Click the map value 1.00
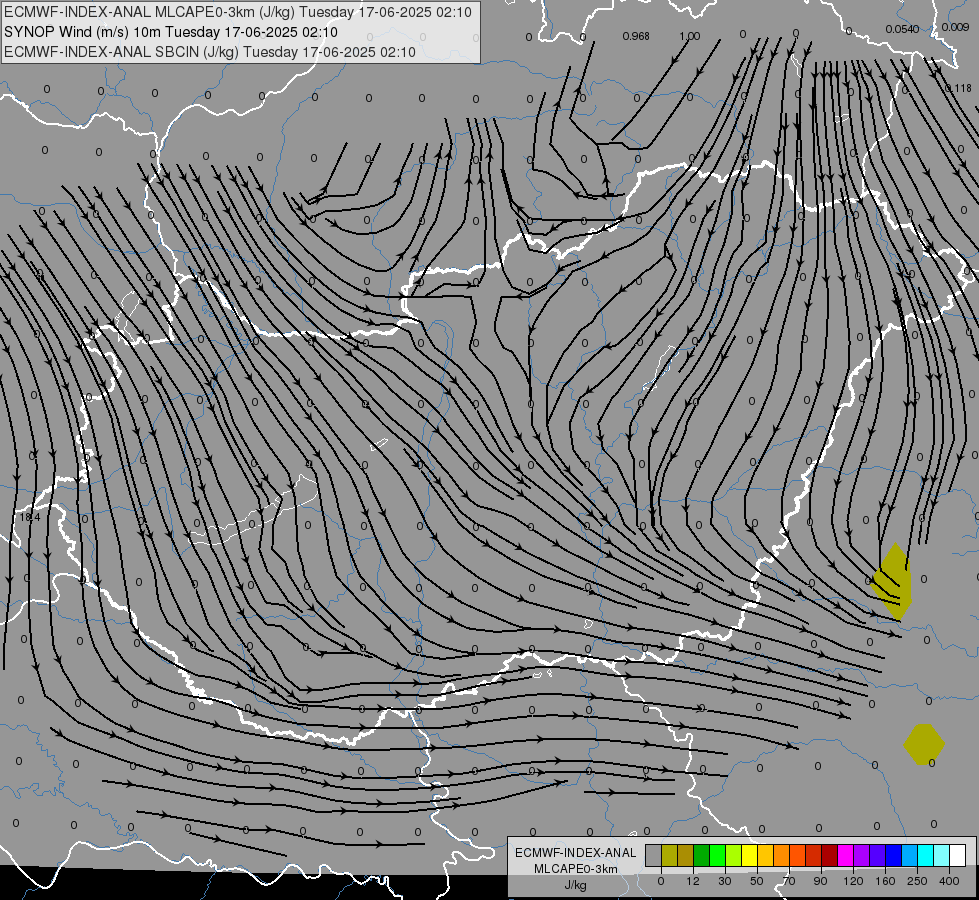 689,36
